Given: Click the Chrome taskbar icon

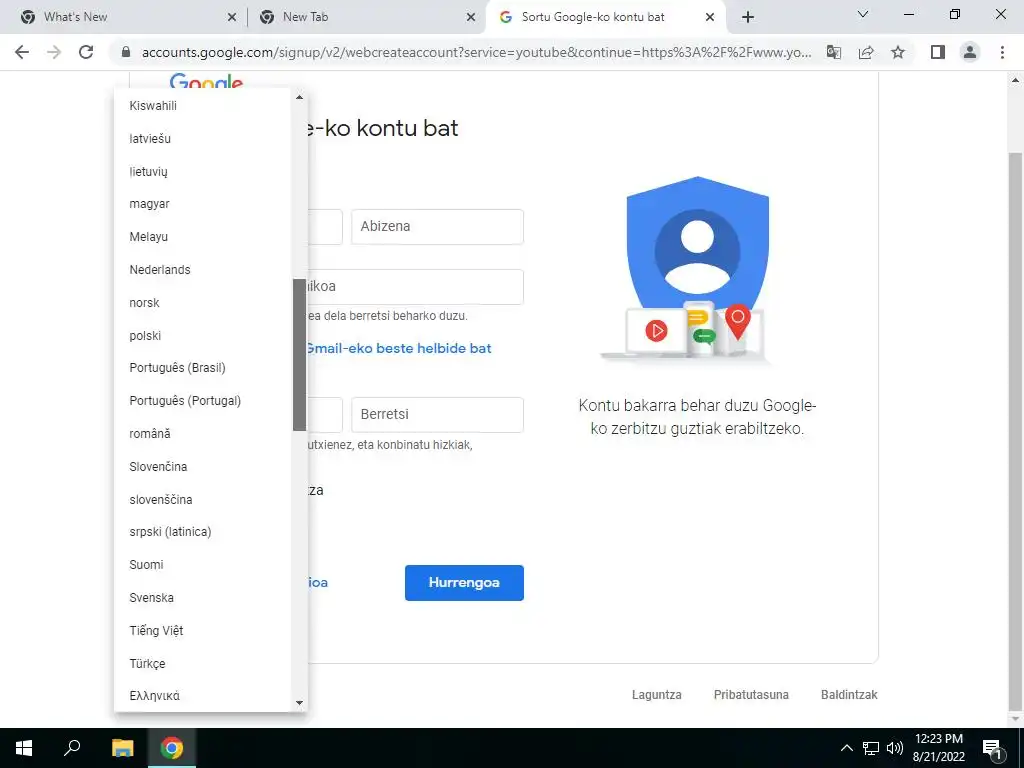Looking at the screenshot, I should [172, 748].
